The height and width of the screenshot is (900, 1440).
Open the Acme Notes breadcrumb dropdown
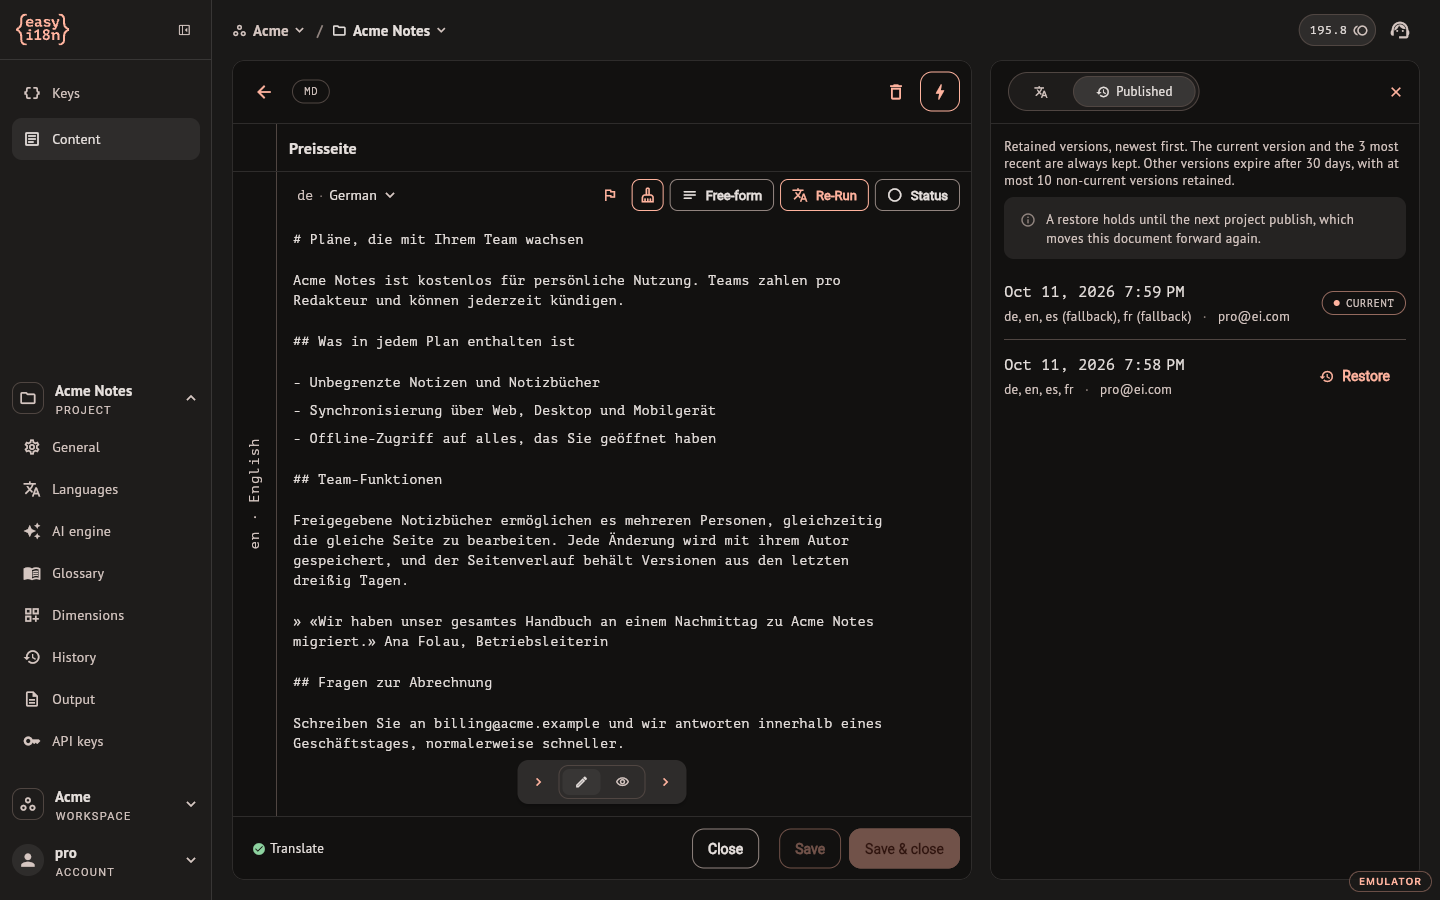coord(390,31)
